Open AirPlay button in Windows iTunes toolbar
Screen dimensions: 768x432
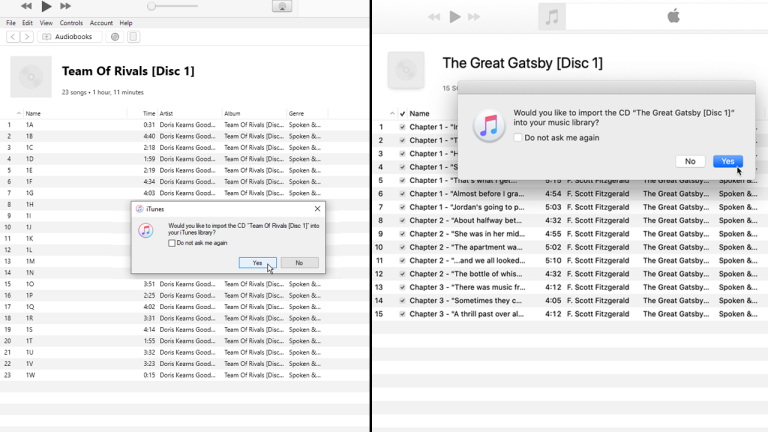[x=282, y=6]
